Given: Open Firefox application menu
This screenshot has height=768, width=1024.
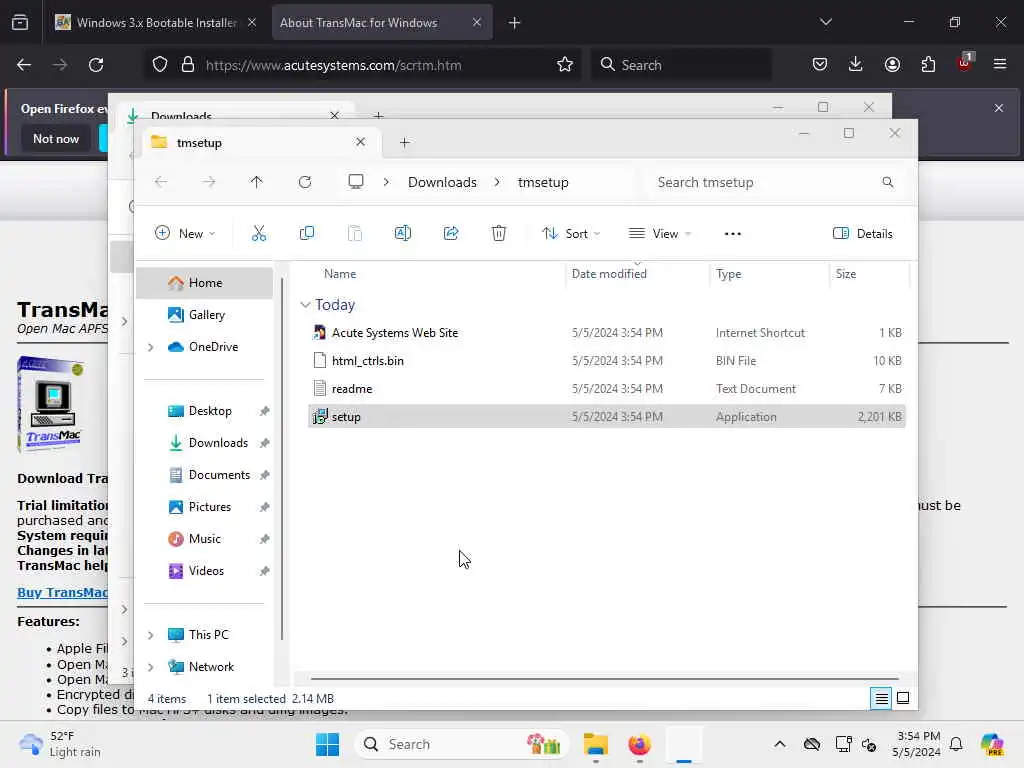Looking at the screenshot, I should click(999, 64).
